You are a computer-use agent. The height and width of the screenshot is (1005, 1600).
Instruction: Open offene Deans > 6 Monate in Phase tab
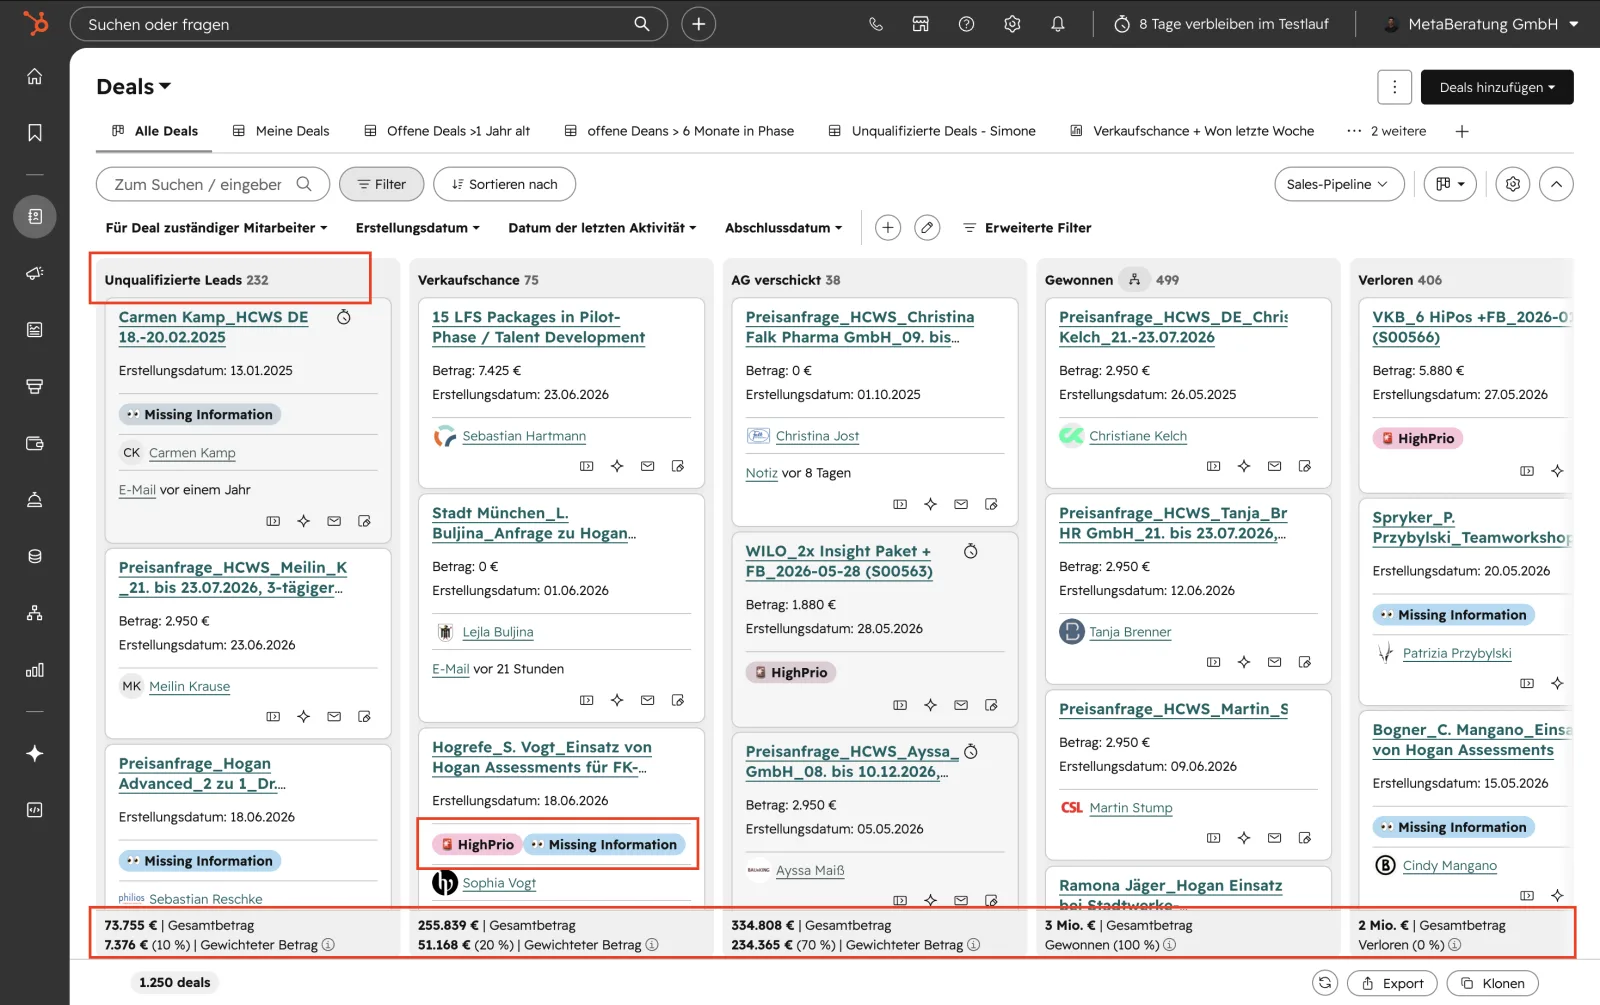tap(679, 131)
